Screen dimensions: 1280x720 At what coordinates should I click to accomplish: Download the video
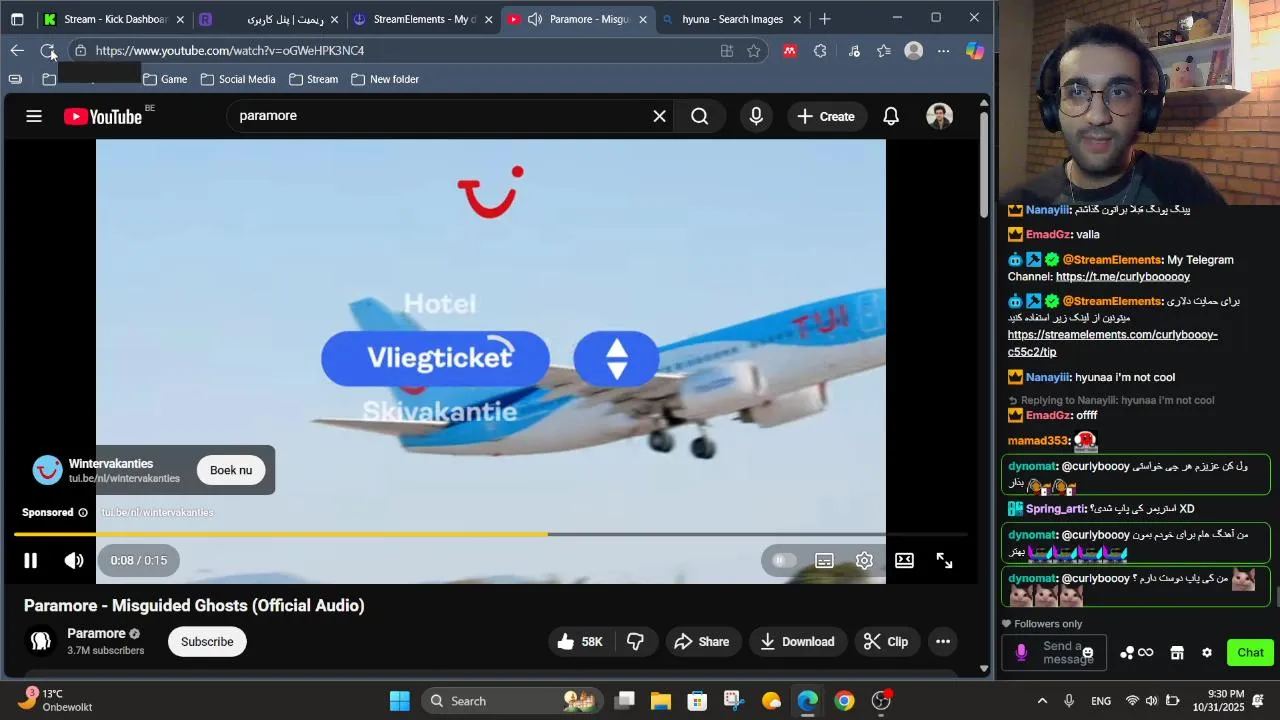[x=797, y=642]
